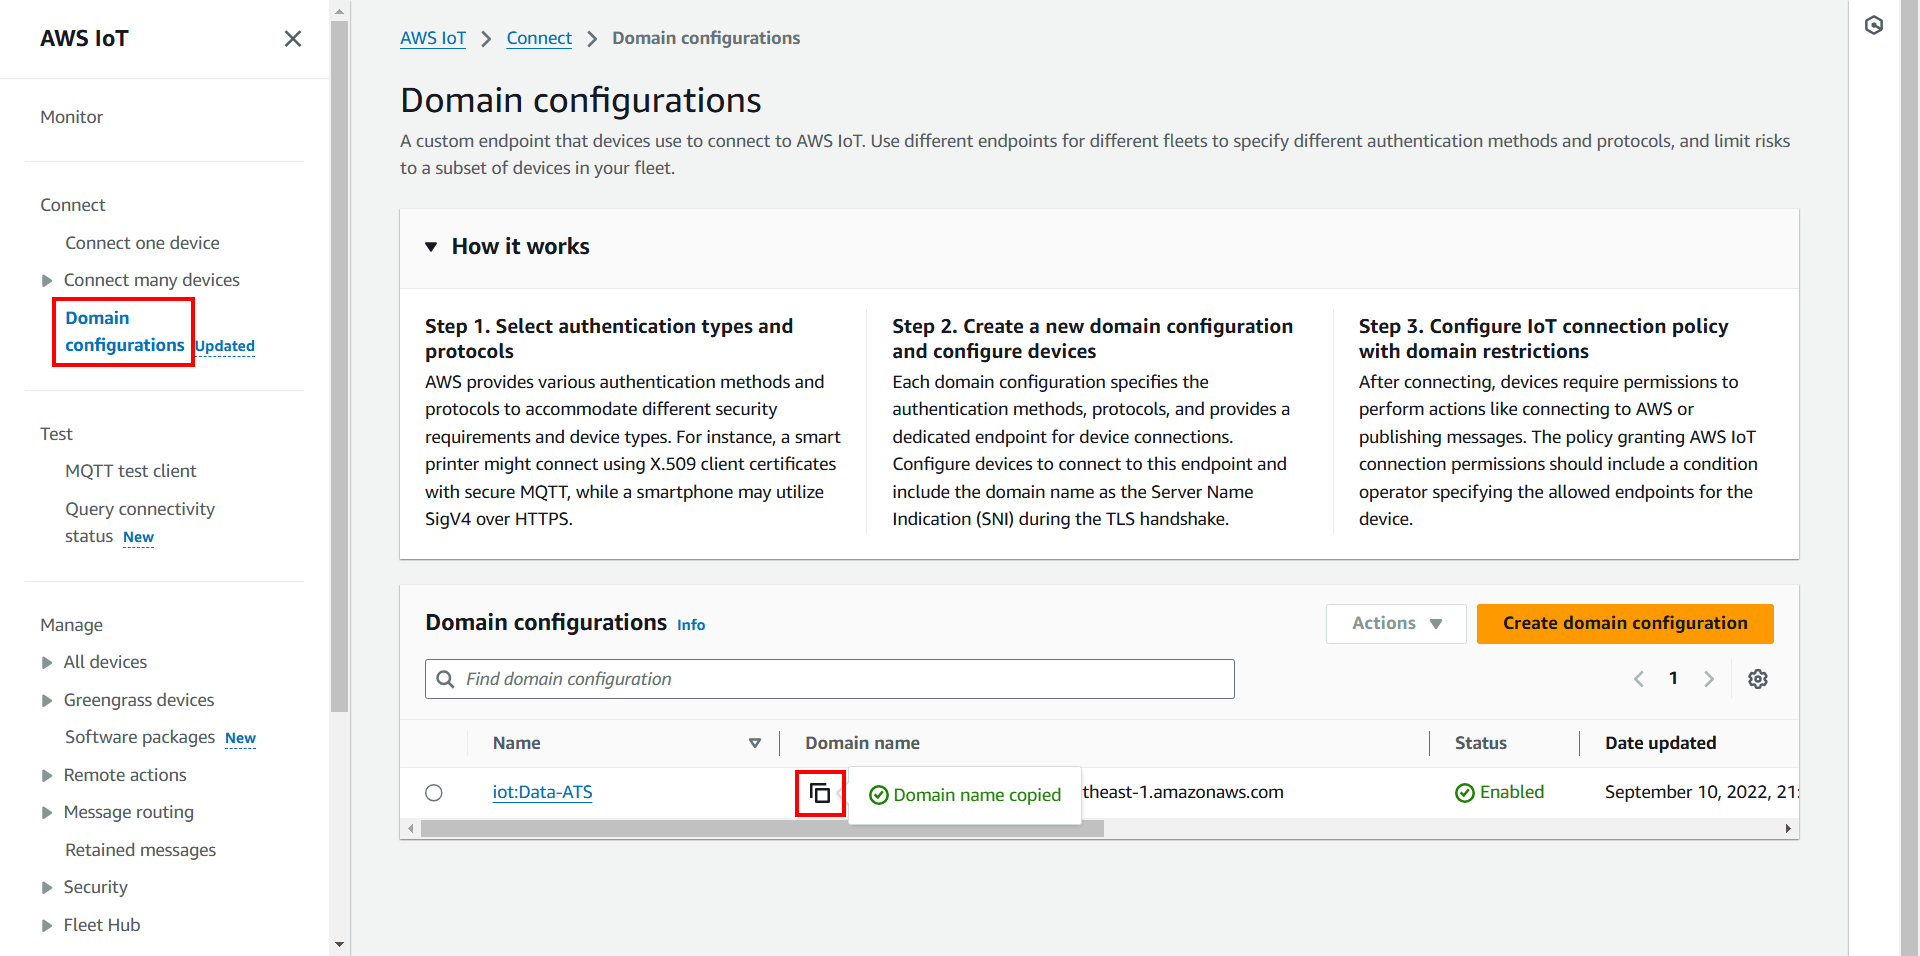
Task: Click the Date updated column header
Action: [1660, 743]
